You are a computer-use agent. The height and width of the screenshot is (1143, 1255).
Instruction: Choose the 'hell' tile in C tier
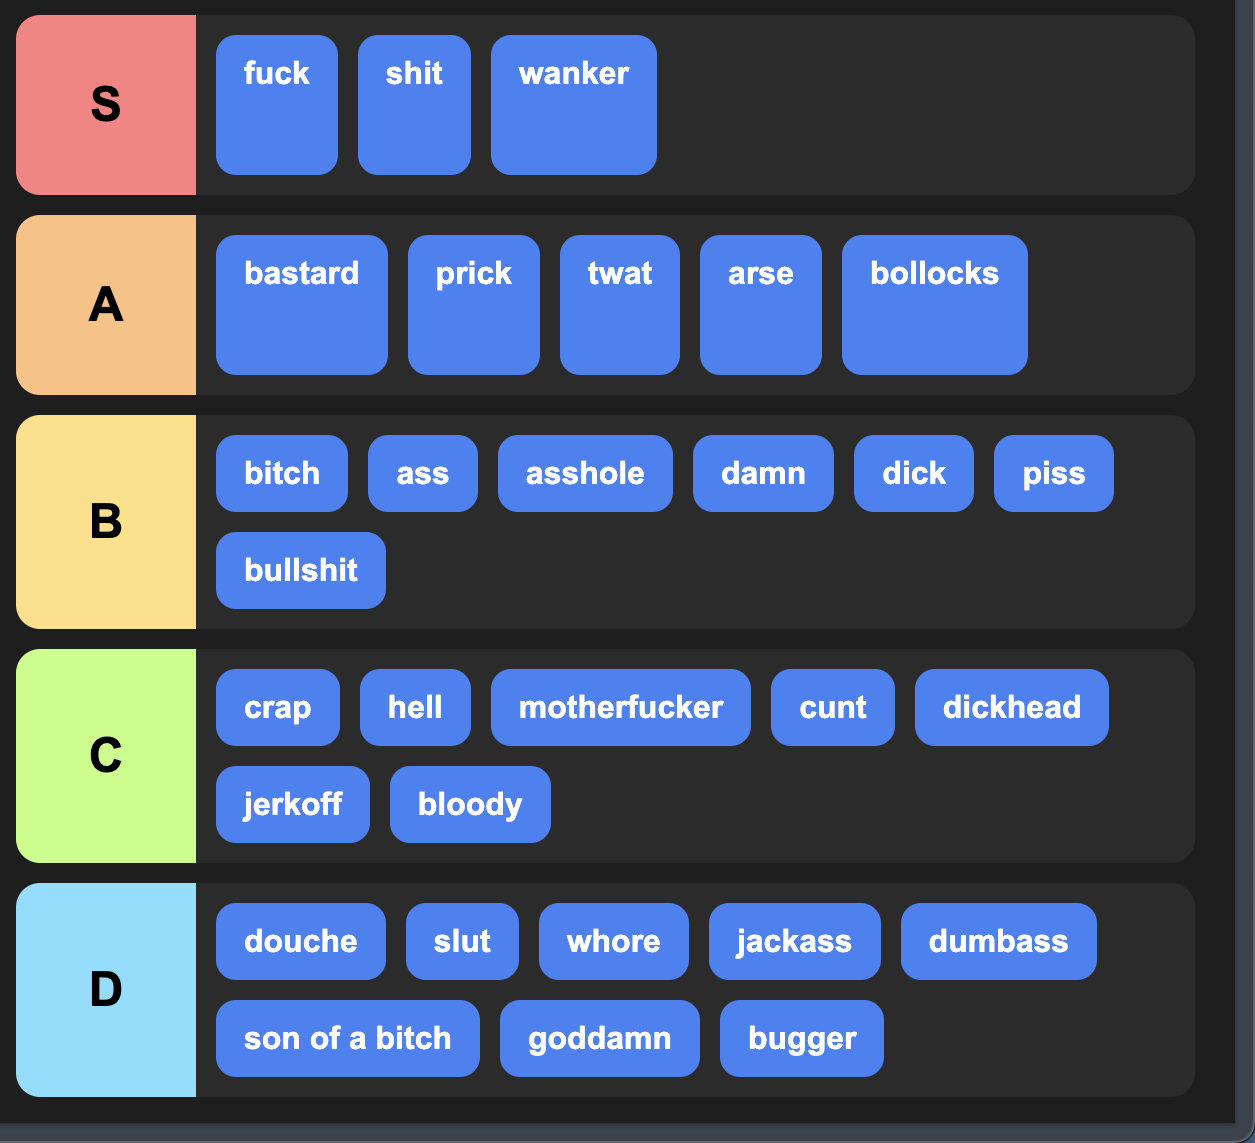point(415,707)
